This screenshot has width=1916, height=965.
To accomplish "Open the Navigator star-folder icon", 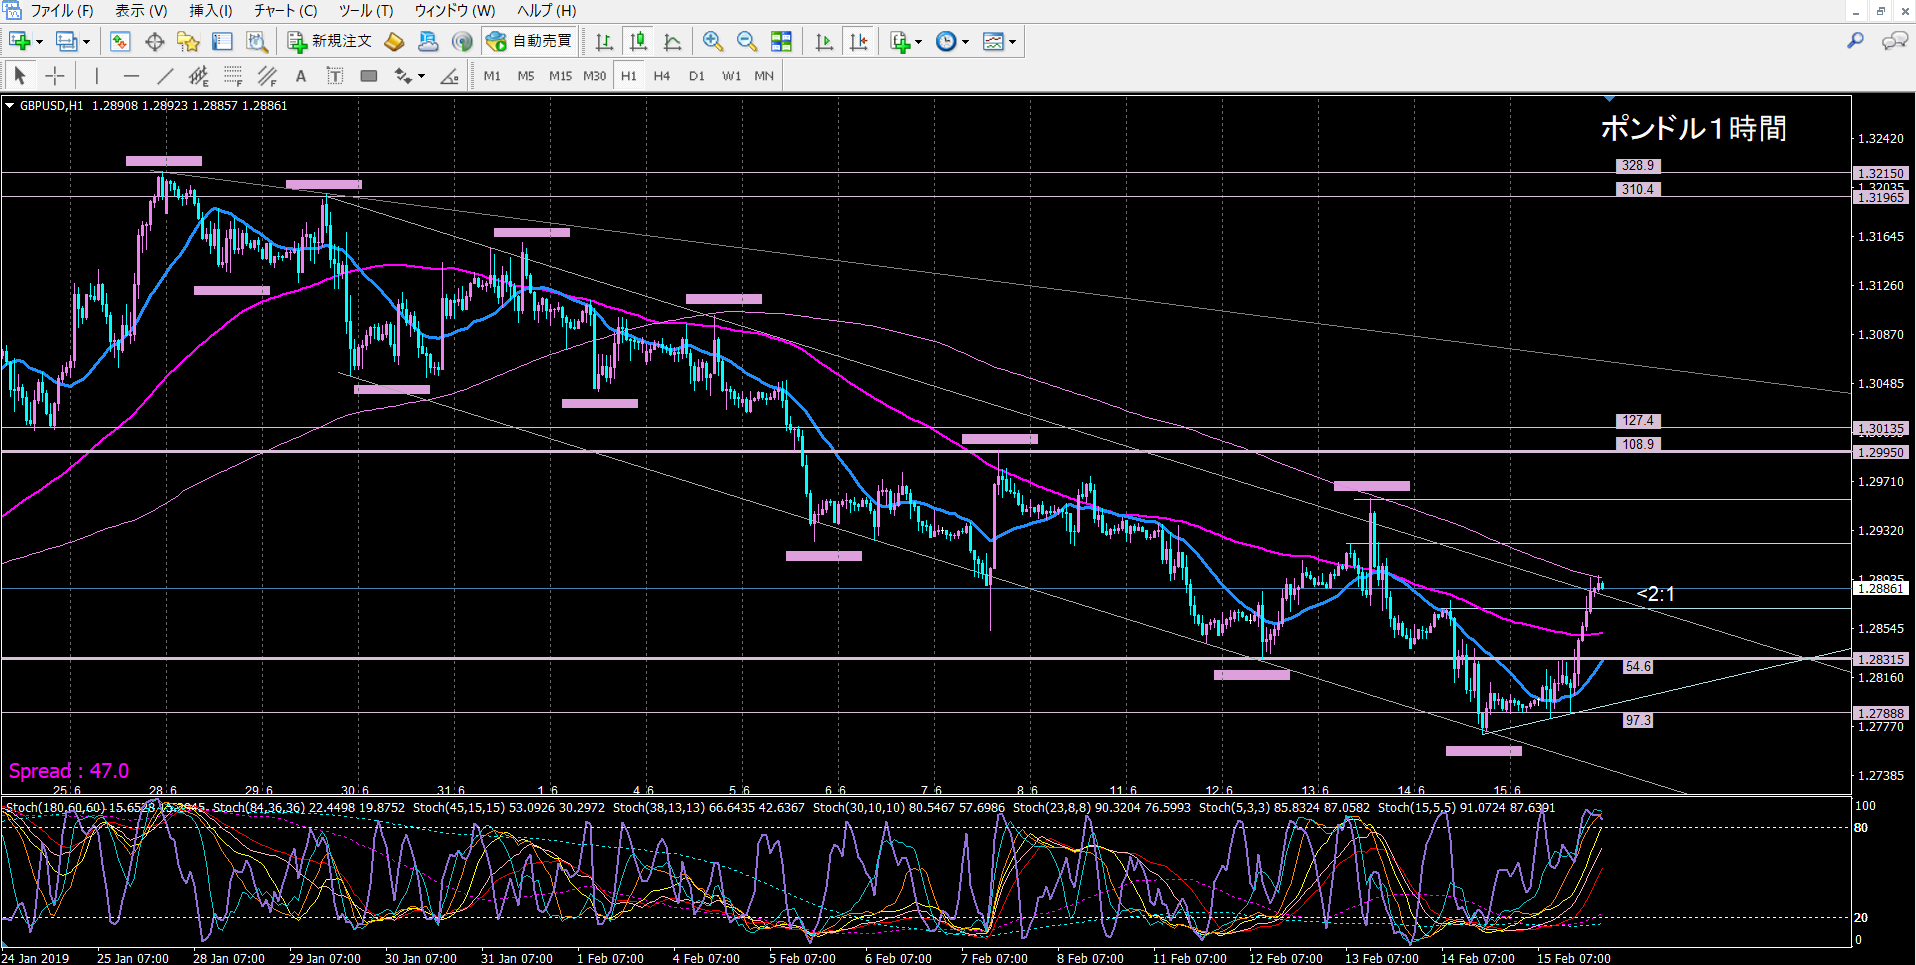I will (188, 41).
